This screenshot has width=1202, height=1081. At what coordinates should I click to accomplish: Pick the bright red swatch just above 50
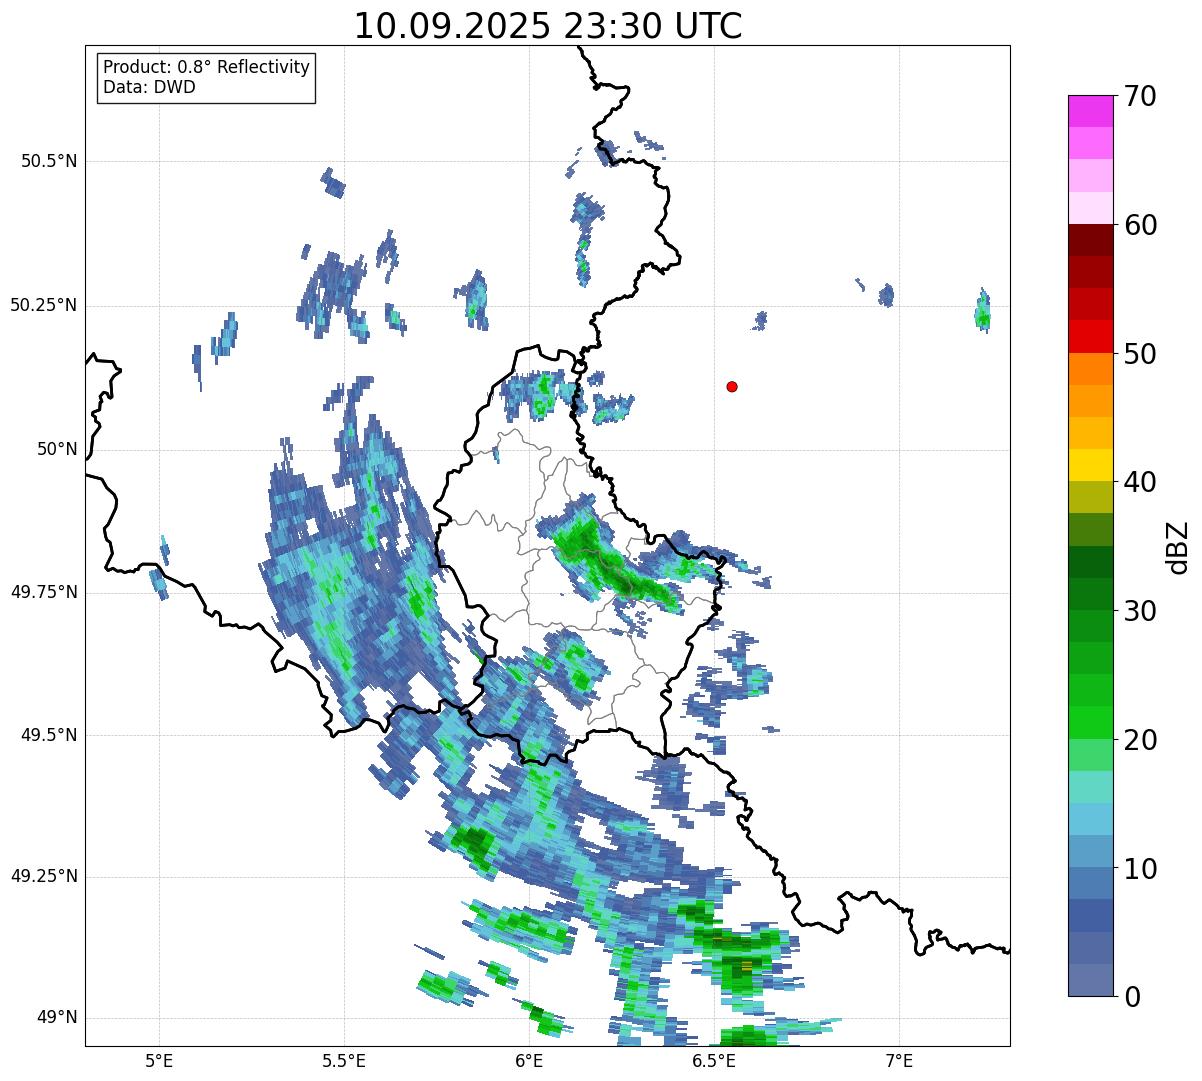click(1090, 336)
